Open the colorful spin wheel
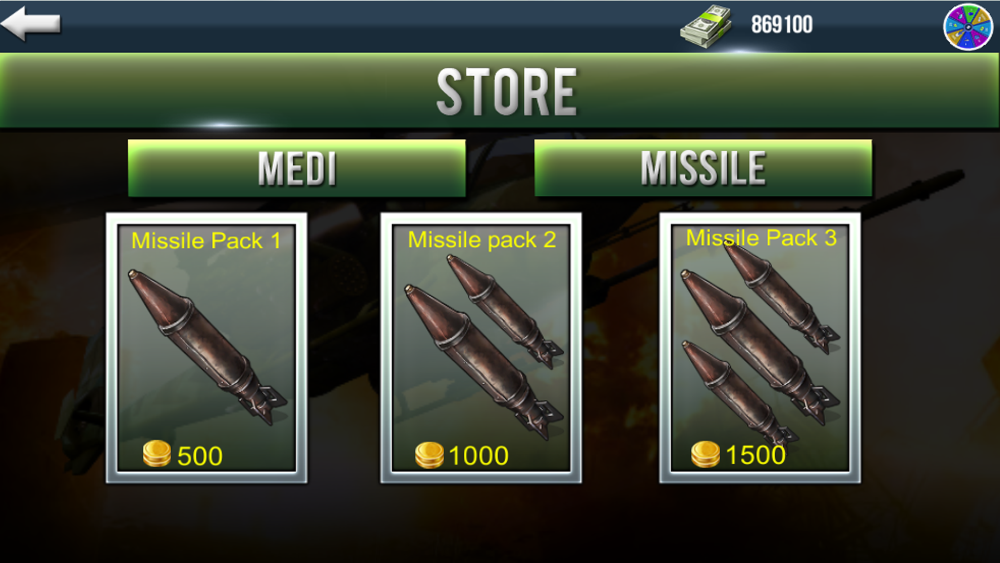The width and height of the screenshot is (1000, 563). [967, 26]
